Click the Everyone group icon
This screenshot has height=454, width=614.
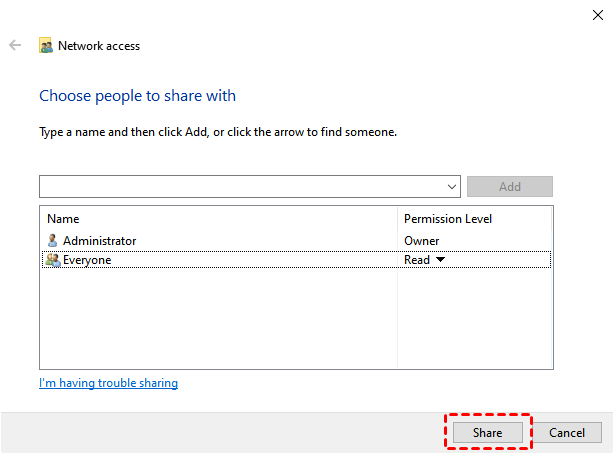tap(53, 260)
